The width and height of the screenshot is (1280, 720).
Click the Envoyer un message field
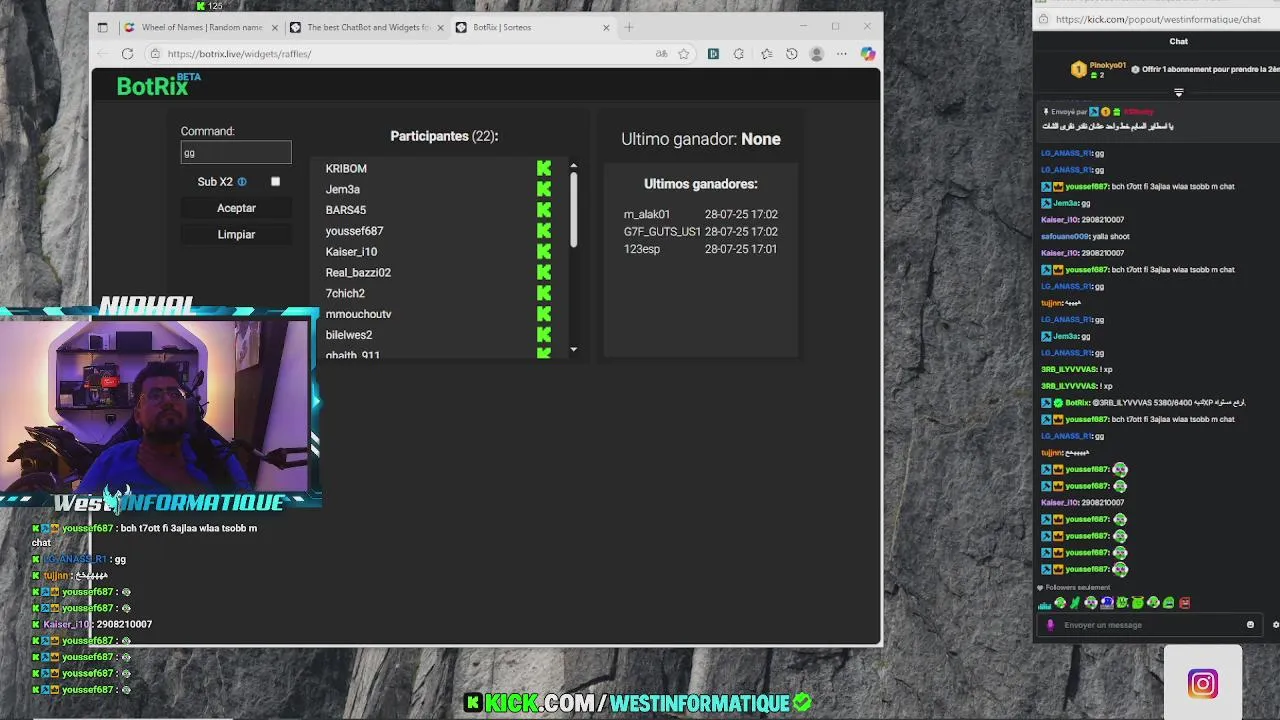coord(1150,625)
